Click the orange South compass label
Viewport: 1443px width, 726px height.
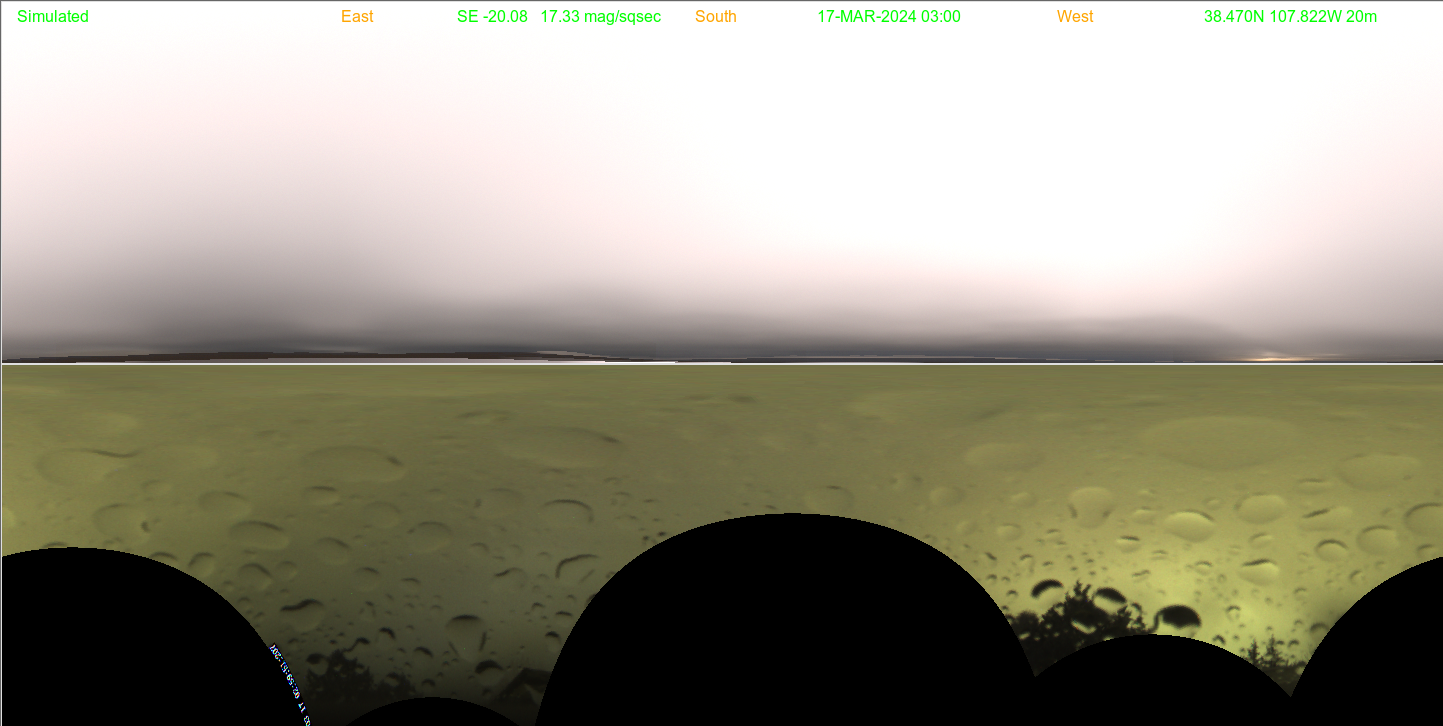pyautogui.click(x=716, y=17)
